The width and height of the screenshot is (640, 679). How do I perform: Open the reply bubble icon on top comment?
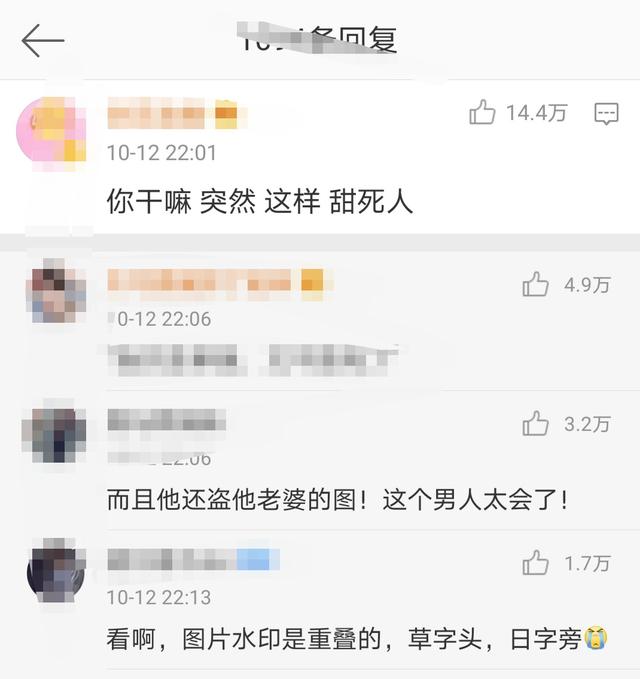coord(606,114)
